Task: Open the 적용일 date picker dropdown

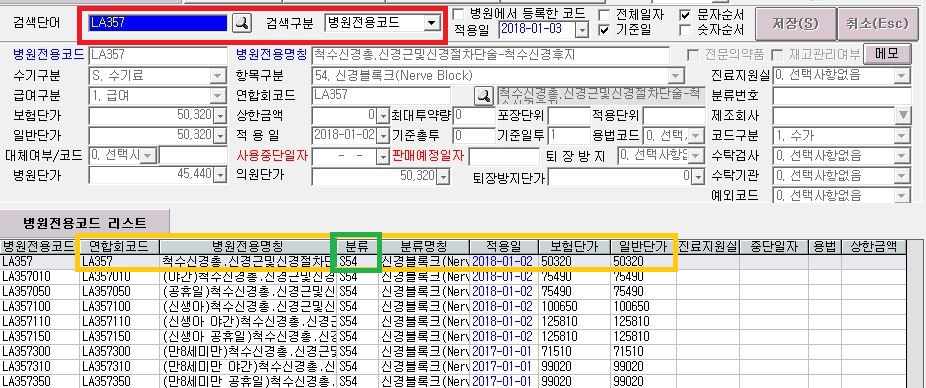Action: point(582,29)
